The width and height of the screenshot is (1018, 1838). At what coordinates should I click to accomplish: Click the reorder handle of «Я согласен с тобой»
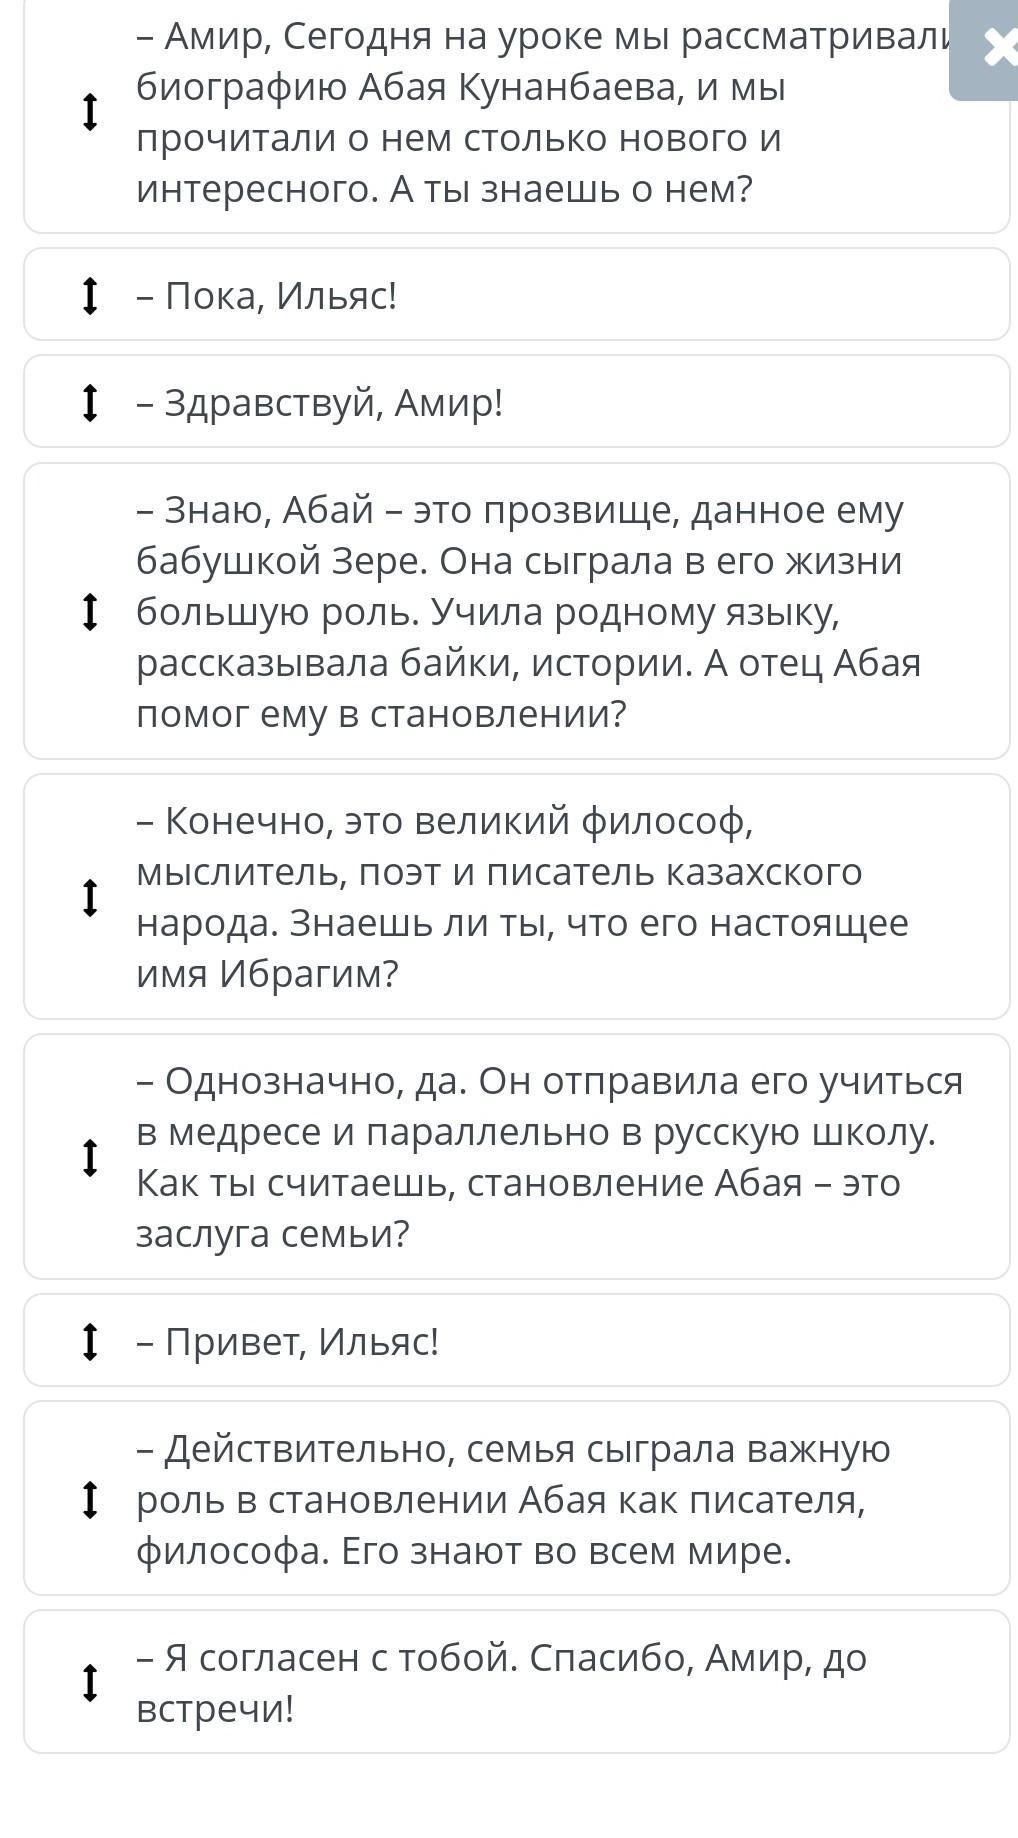(x=90, y=1683)
